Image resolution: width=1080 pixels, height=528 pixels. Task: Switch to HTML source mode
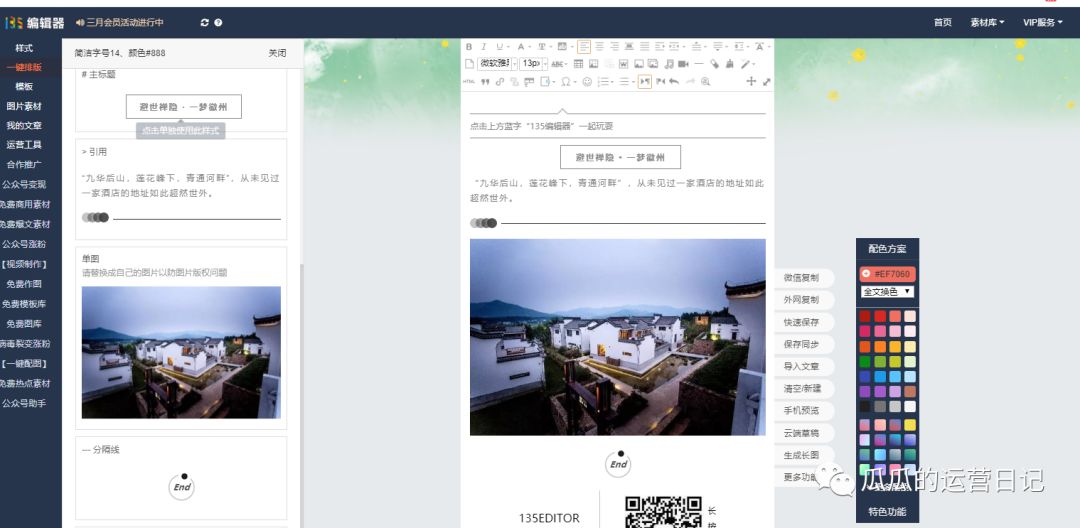[469, 81]
